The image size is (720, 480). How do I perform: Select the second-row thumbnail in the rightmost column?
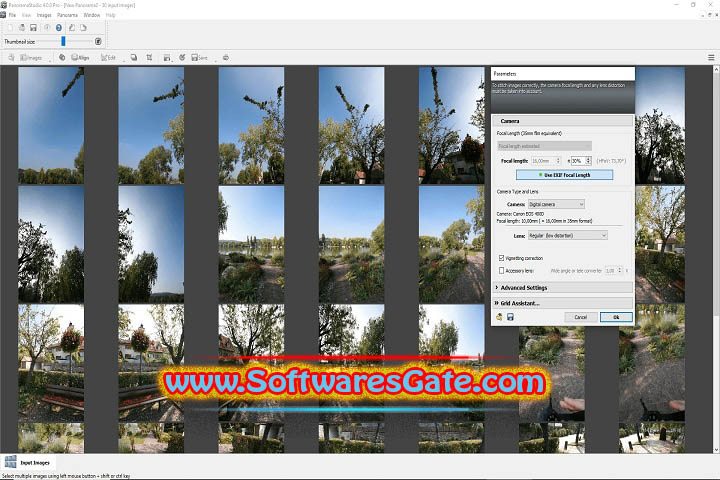(660, 244)
